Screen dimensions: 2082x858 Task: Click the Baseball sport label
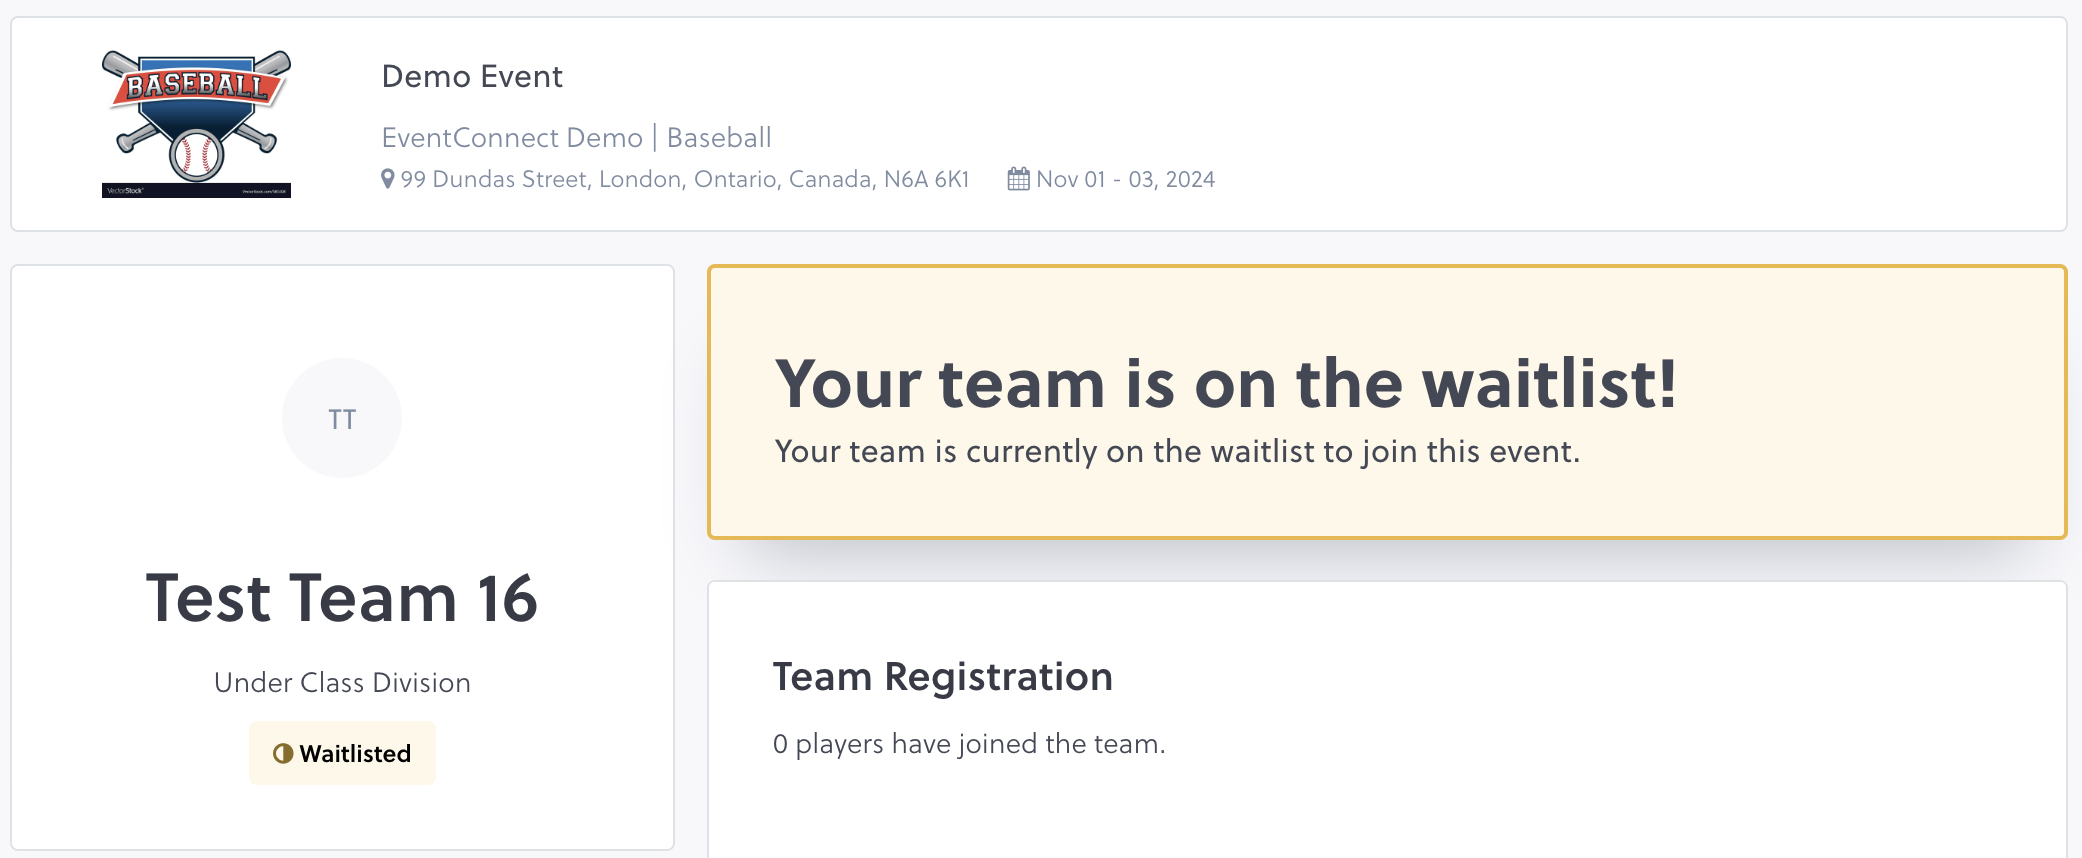[719, 137]
